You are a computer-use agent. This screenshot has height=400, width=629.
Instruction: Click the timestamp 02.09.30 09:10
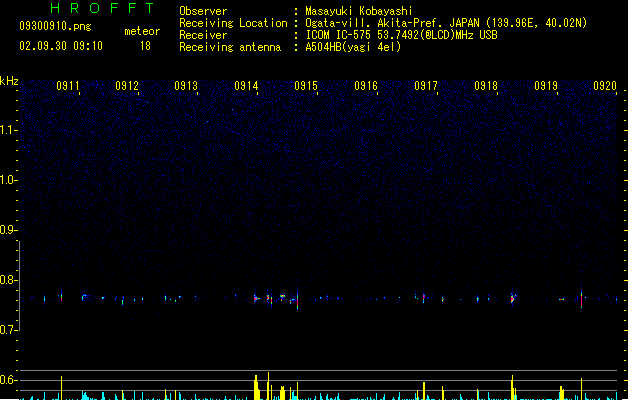tap(61, 46)
